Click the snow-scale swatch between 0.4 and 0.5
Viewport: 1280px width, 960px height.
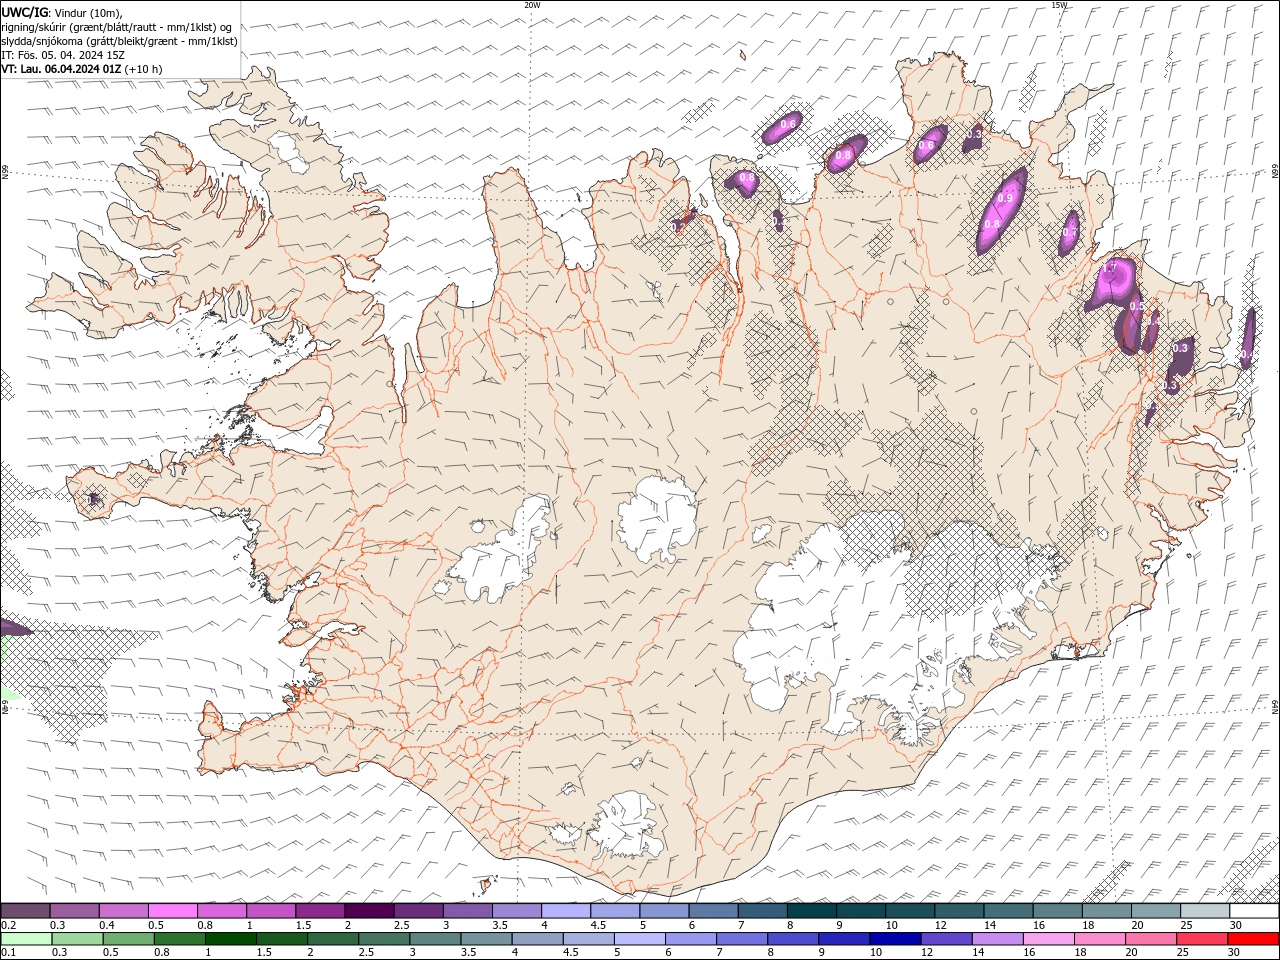tap(124, 911)
